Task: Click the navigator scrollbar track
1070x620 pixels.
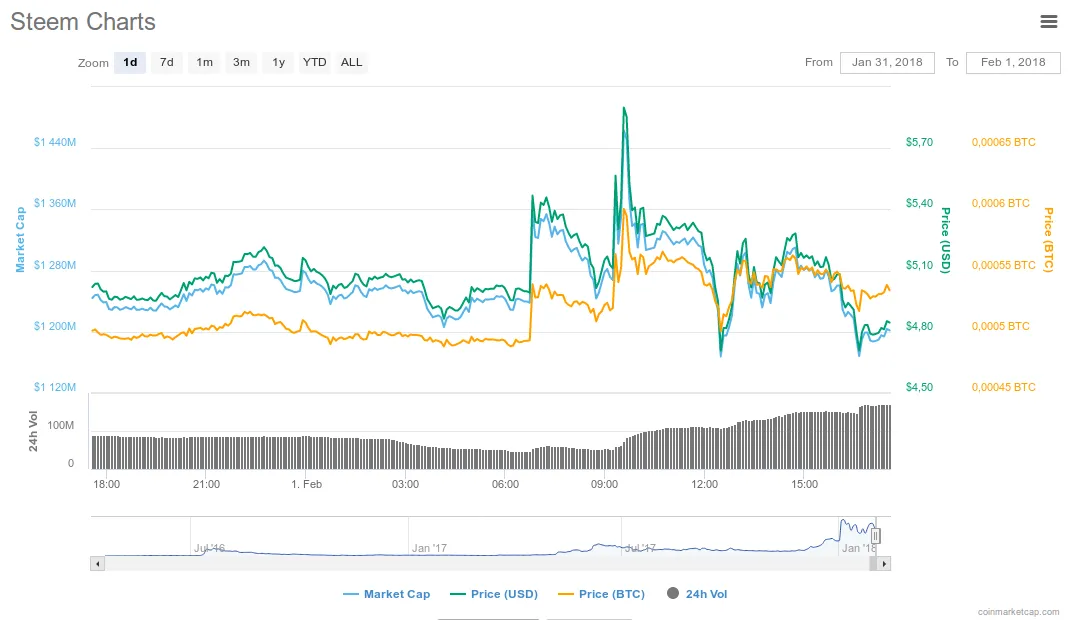Action: pos(487,564)
